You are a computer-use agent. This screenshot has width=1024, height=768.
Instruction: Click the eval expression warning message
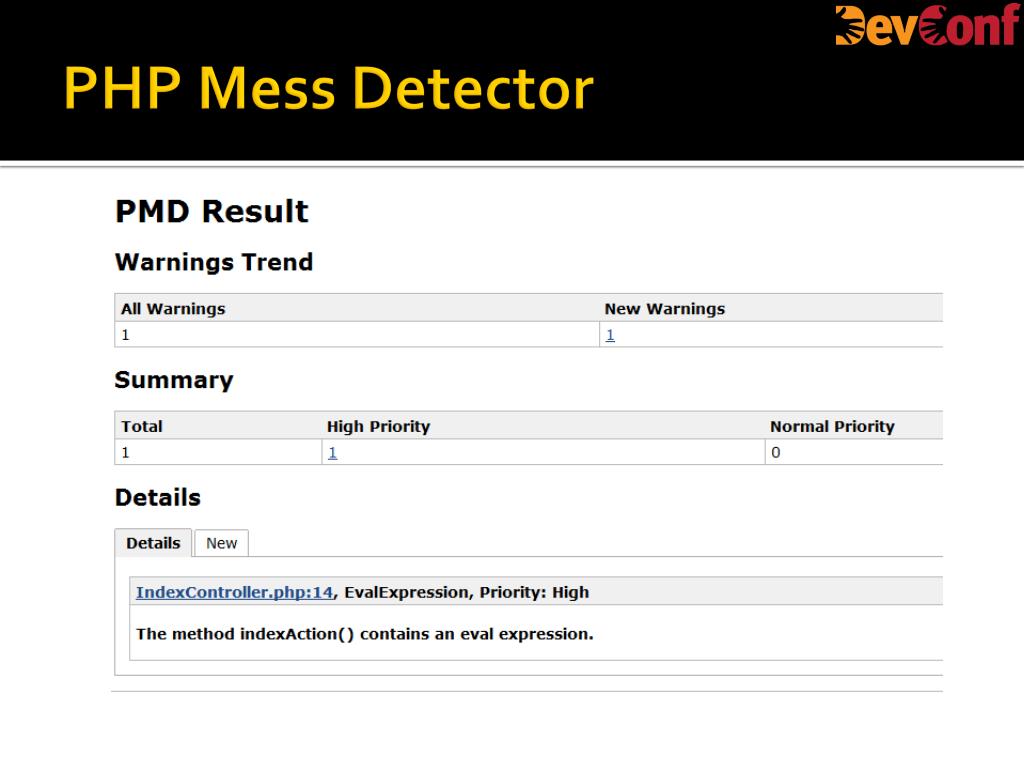365,634
